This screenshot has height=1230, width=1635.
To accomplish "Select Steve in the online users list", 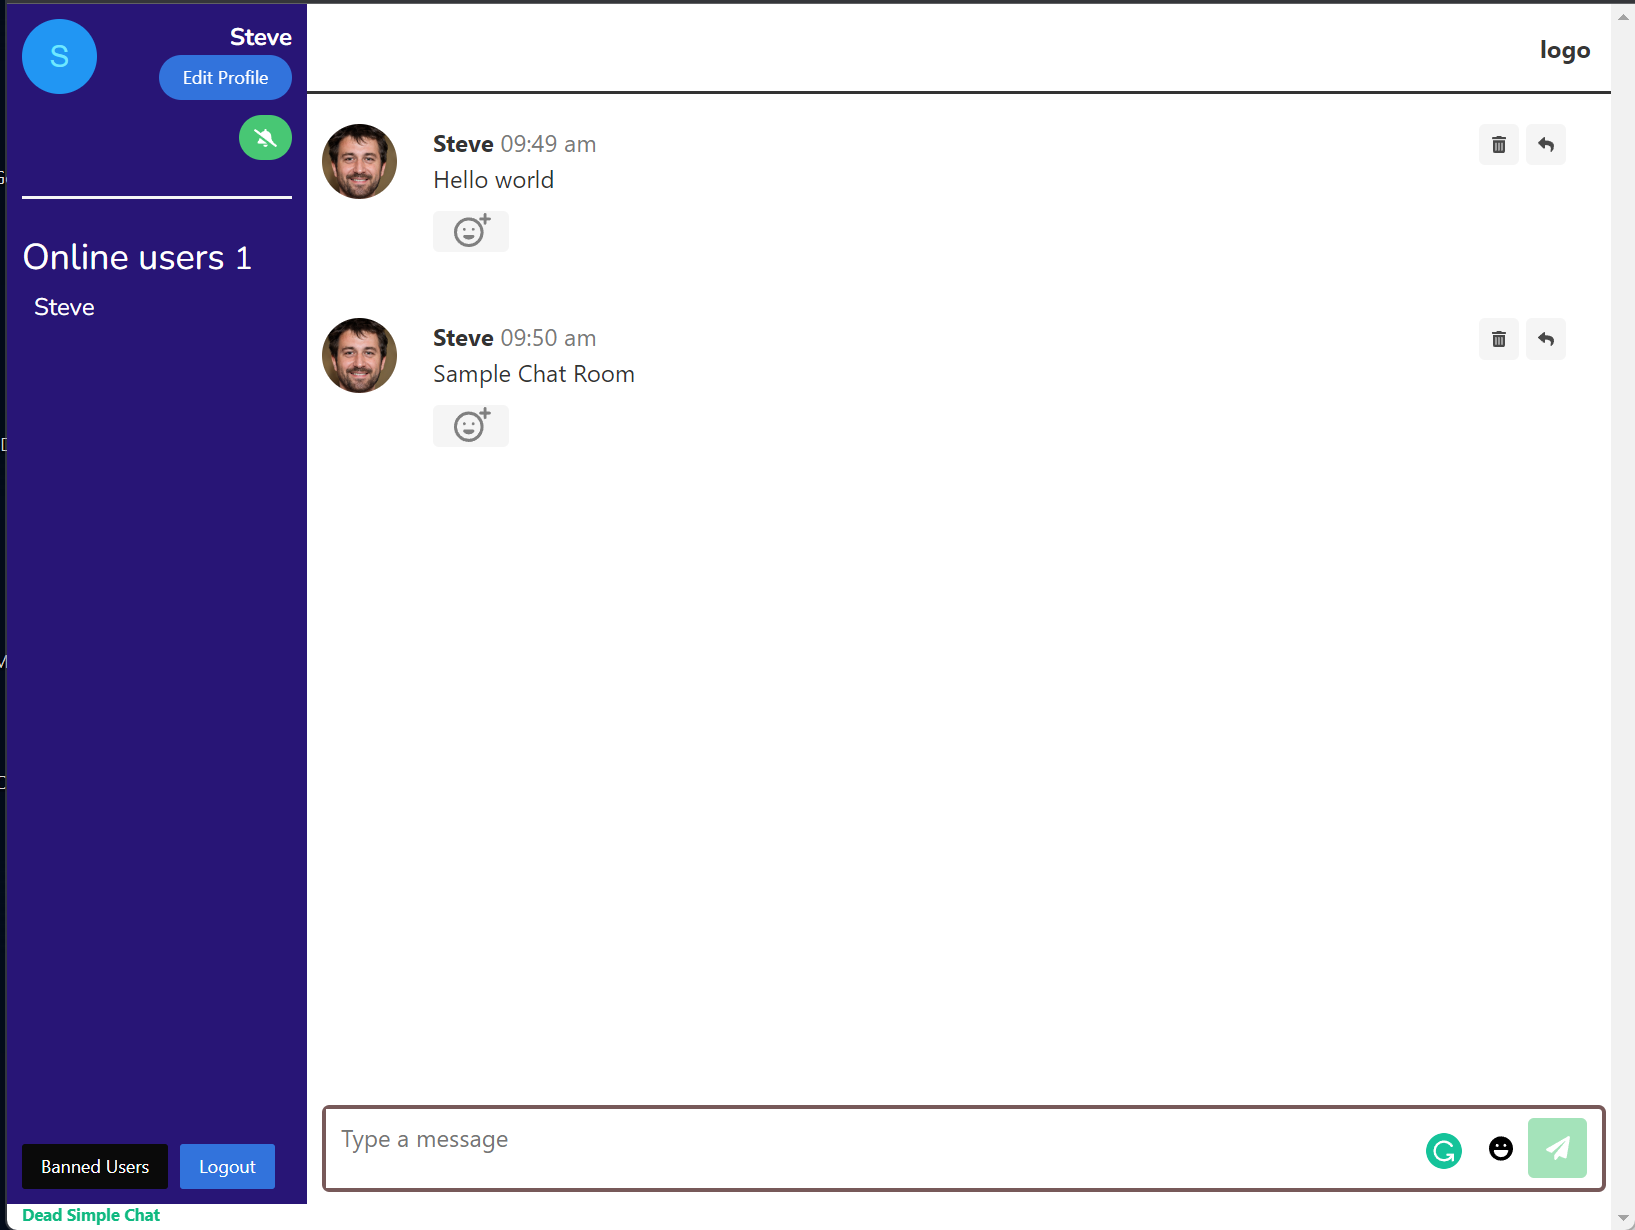I will point(64,307).
